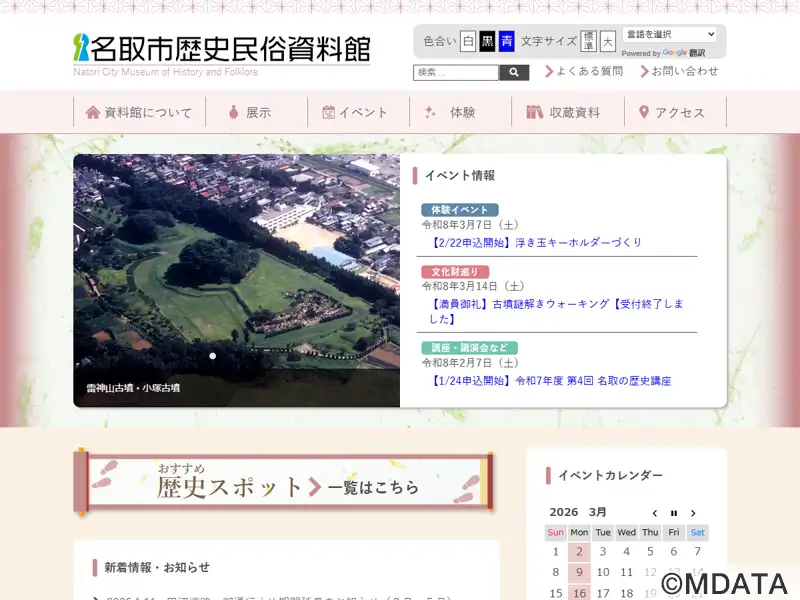Go to next month in calendar
This screenshot has width=800, height=600.
pyautogui.click(x=693, y=513)
